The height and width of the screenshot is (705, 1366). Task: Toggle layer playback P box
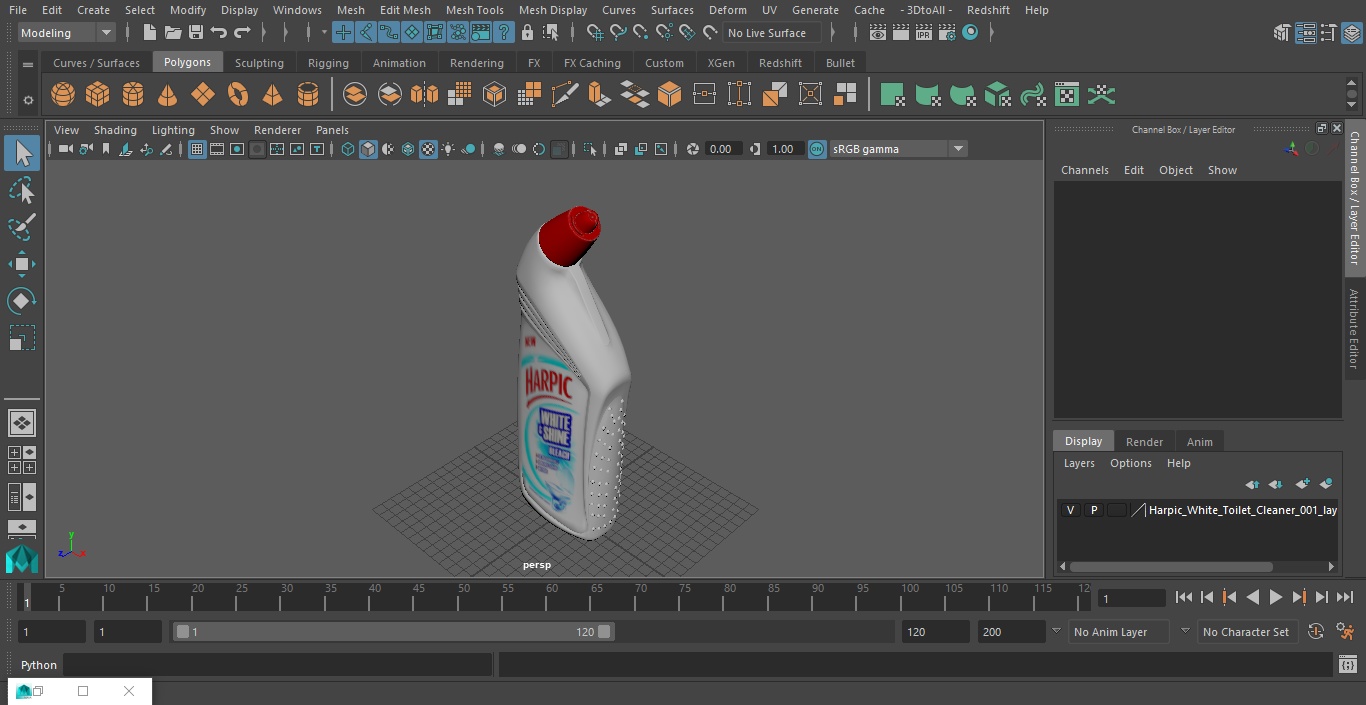[x=1094, y=510]
